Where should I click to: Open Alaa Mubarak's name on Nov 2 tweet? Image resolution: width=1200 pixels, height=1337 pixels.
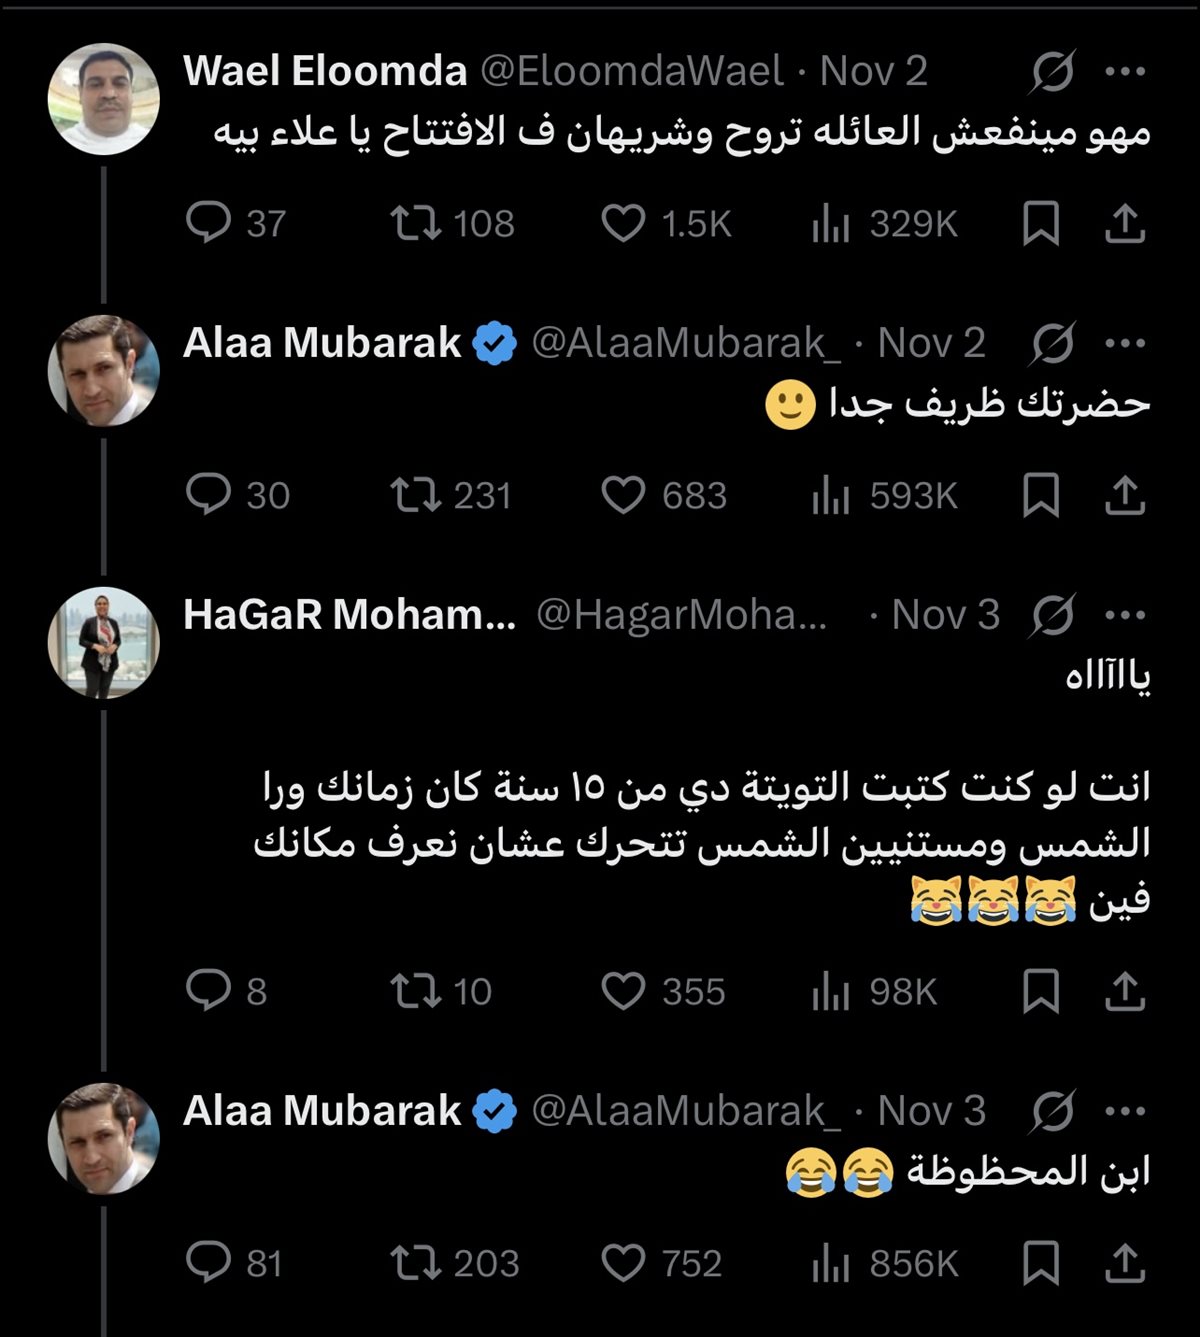pos(322,343)
